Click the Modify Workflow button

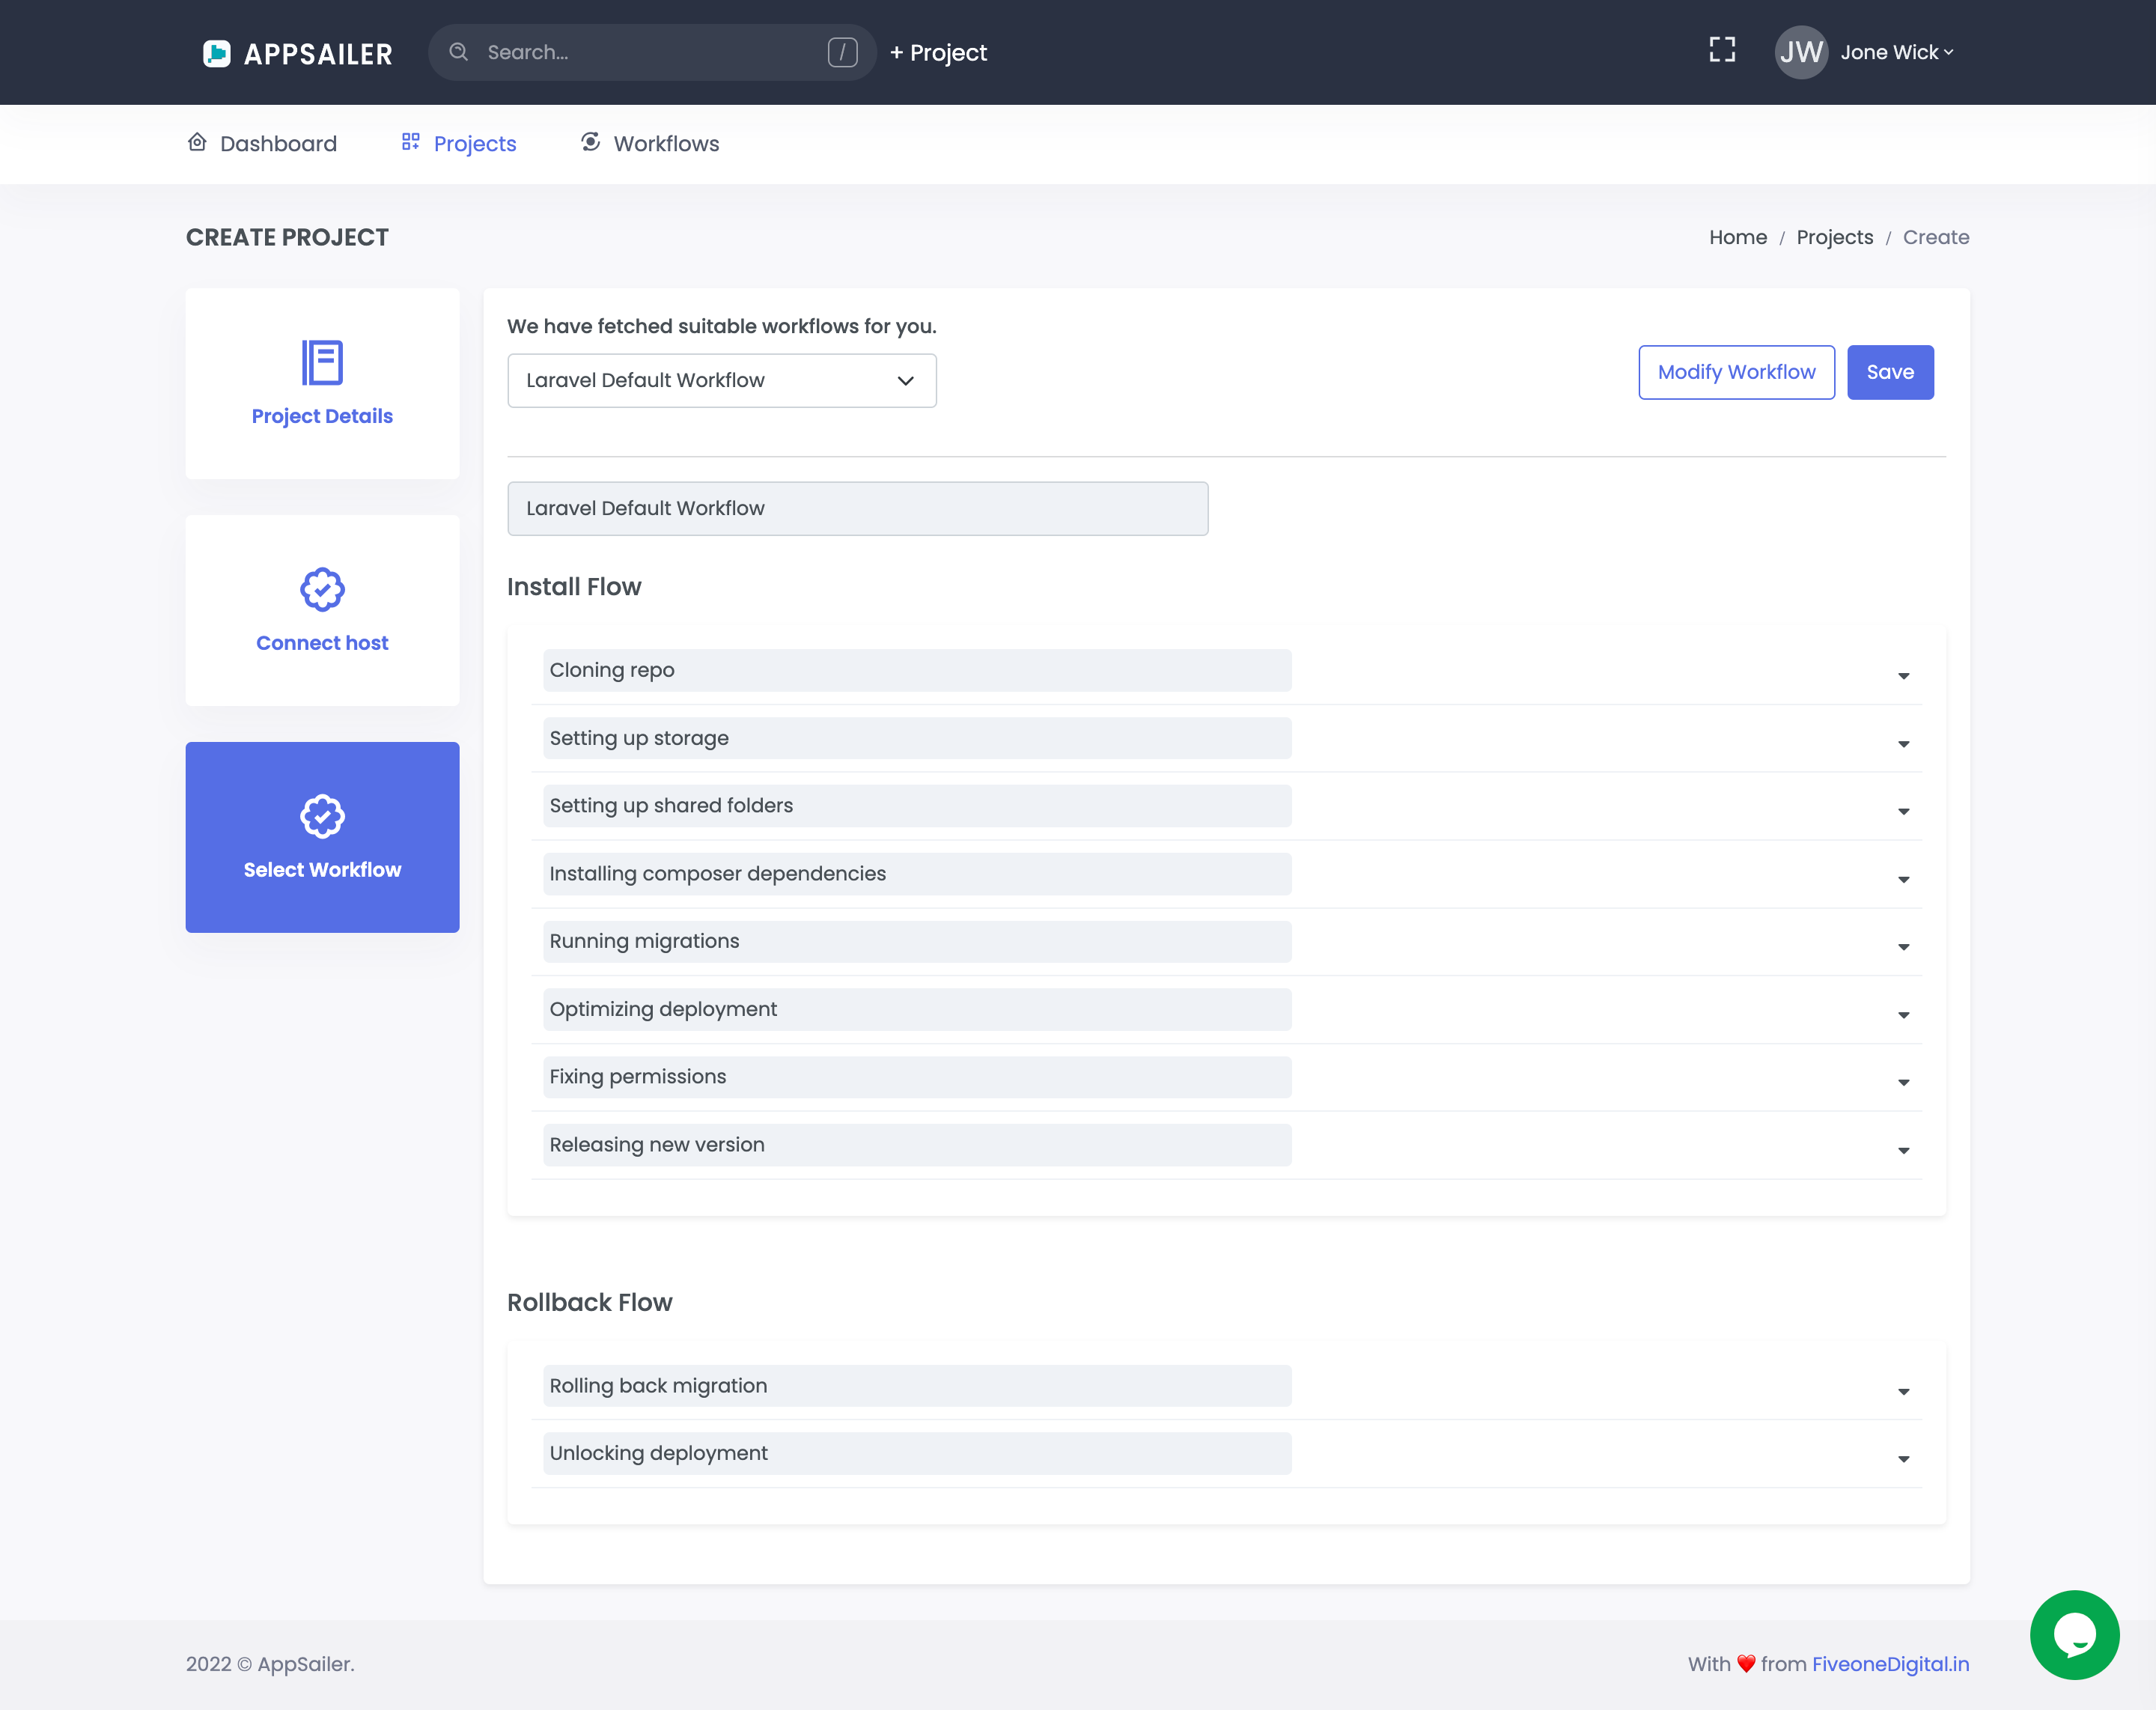point(1736,372)
